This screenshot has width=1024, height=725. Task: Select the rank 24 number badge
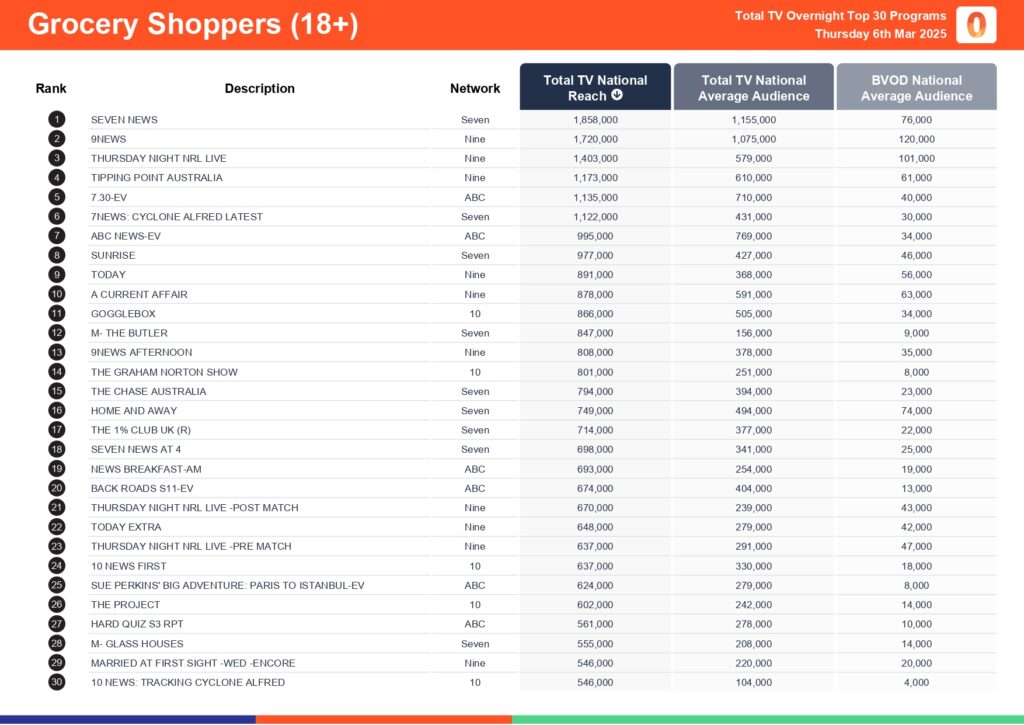click(x=56, y=566)
